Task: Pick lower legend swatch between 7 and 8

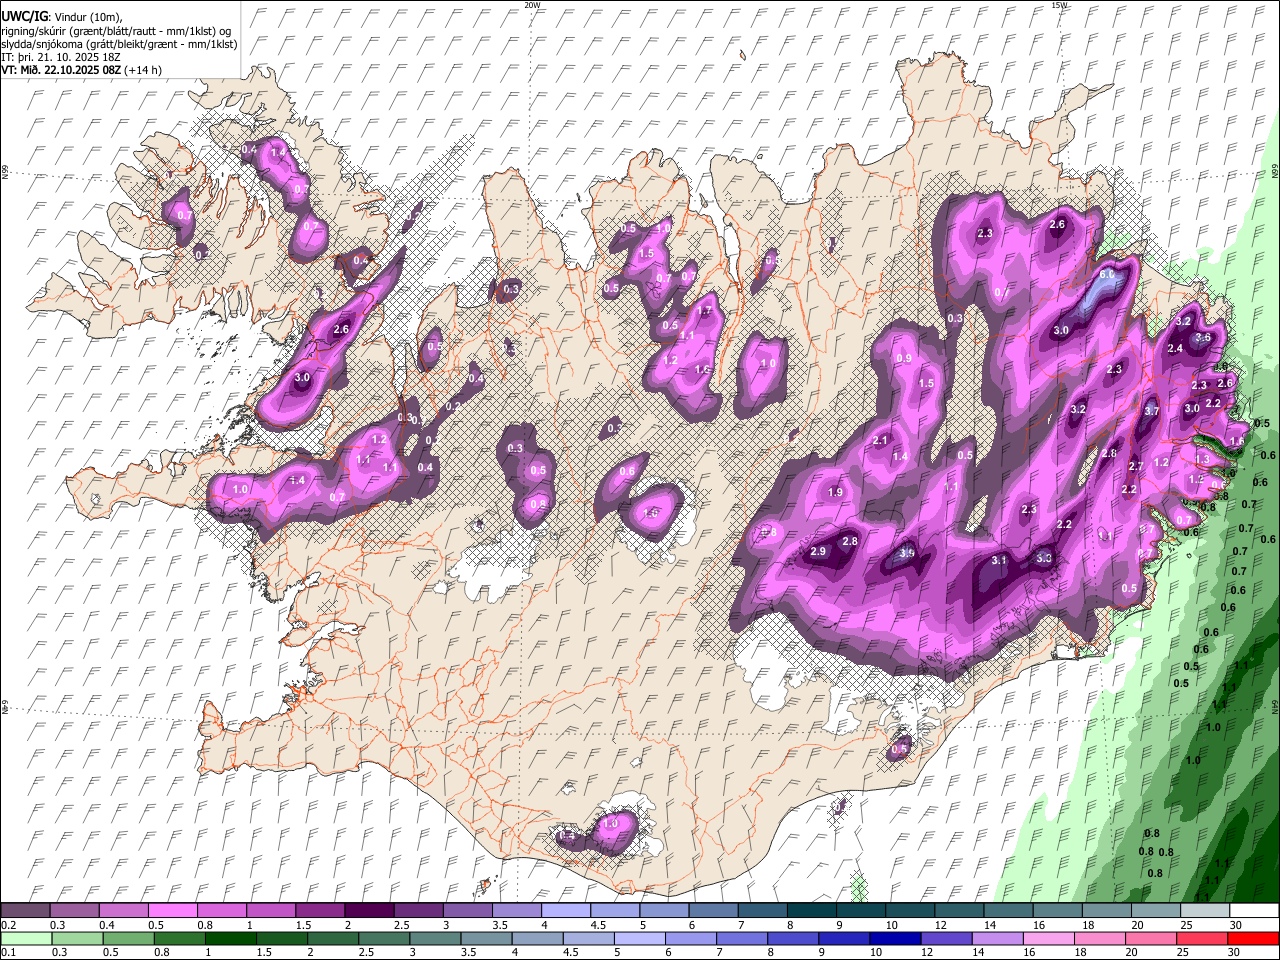Action: click(741, 938)
